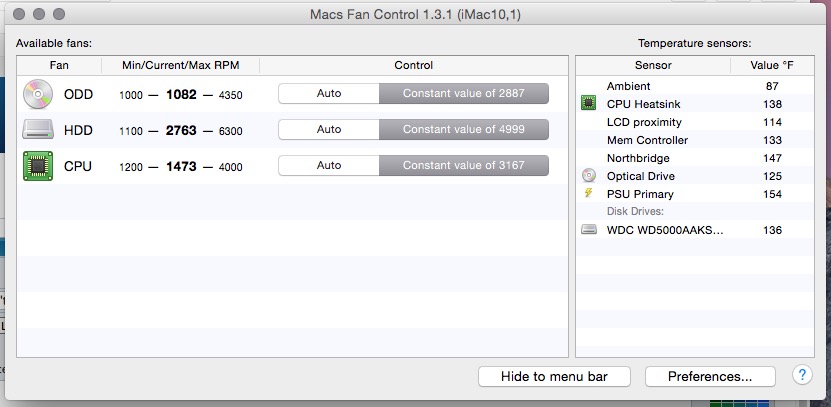This screenshot has width=831, height=407.
Task: Click Hide to menu bar button
Action: 554,377
